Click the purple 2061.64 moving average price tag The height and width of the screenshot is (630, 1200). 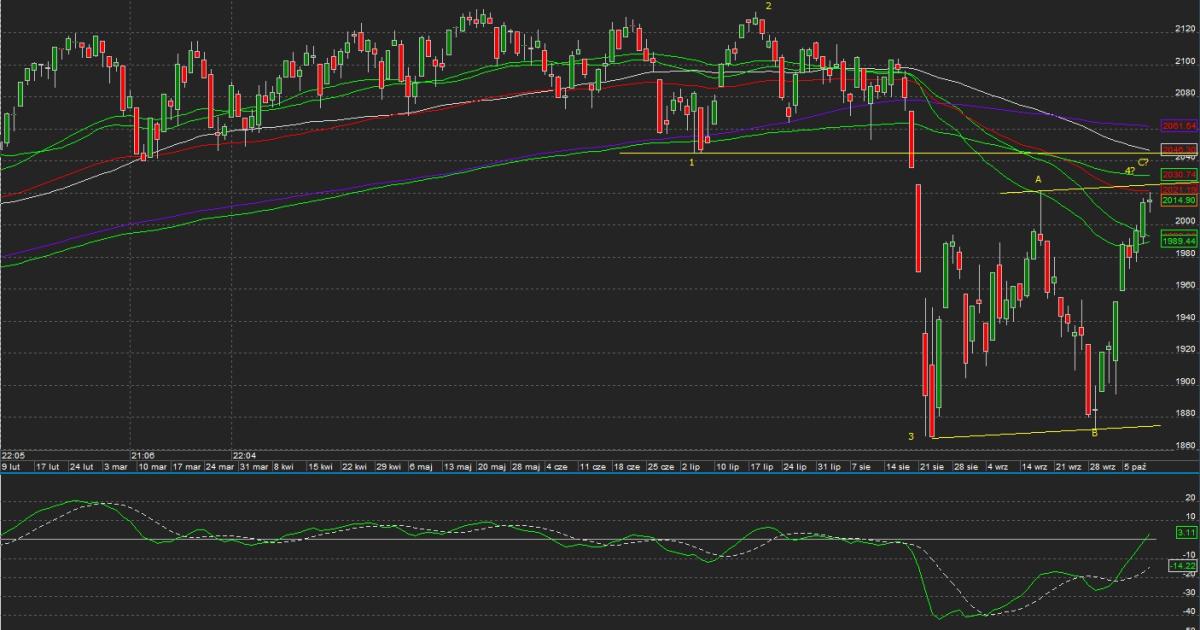1179,126
